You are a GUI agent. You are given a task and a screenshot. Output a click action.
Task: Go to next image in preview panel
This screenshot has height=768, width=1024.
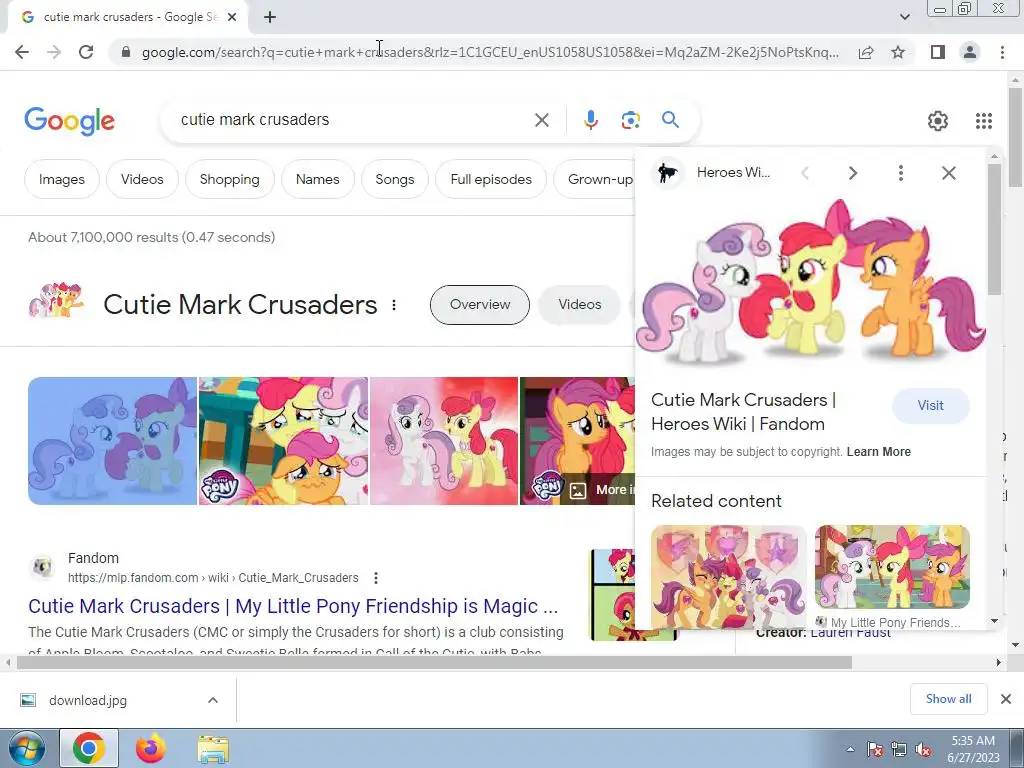[x=852, y=173]
